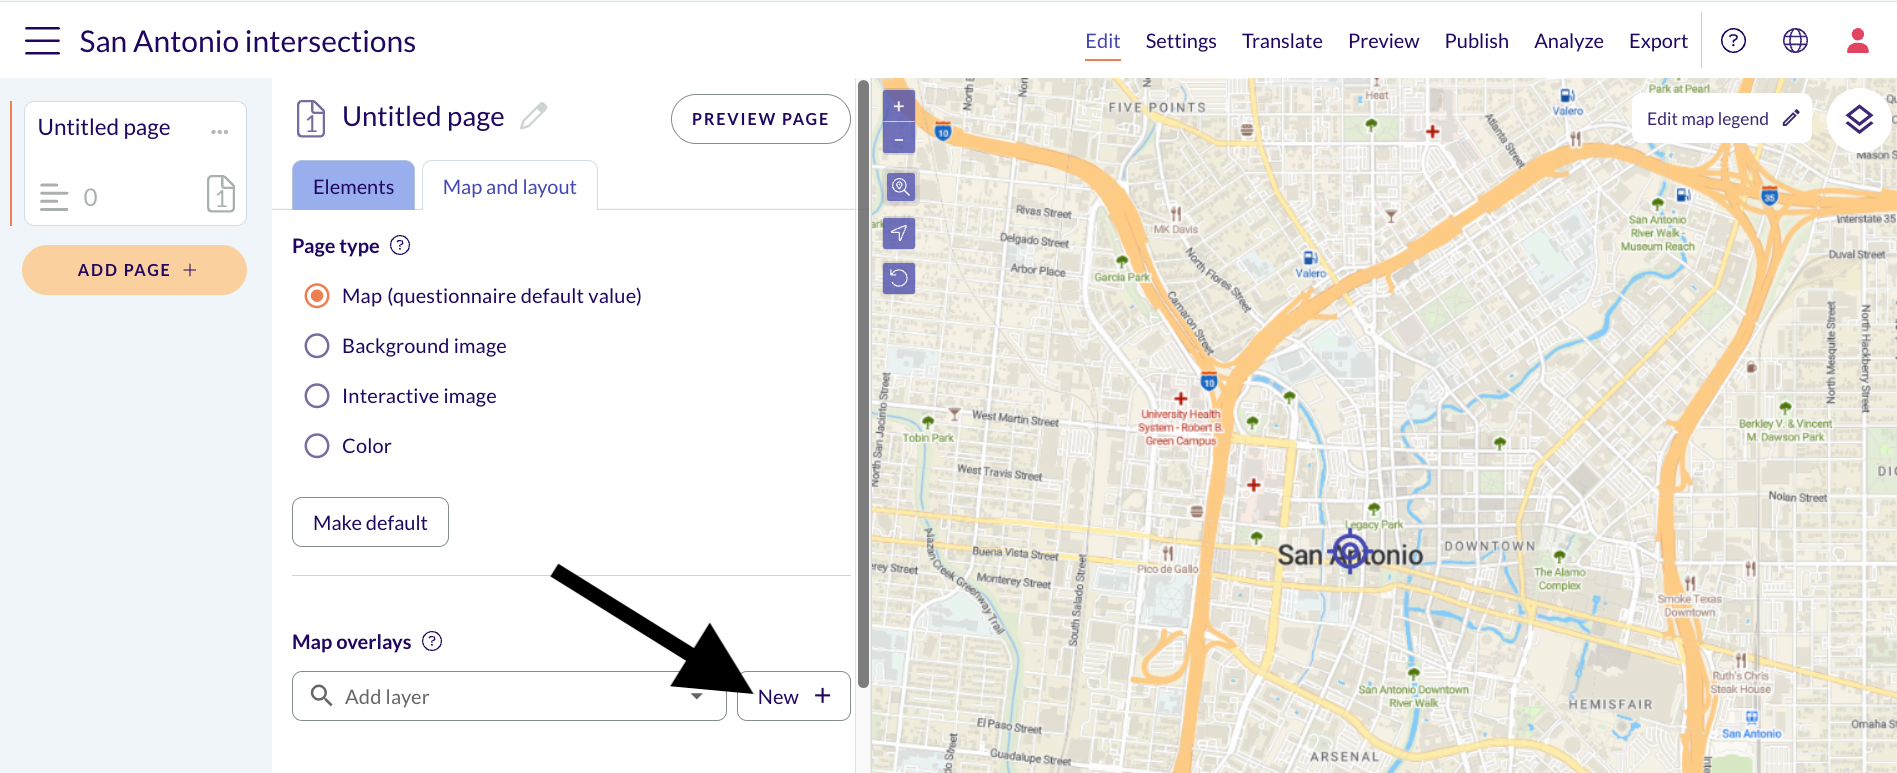The height and width of the screenshot is (773, 1897).
Task: Open the help question mark icon in header
Action: point(1733,41)
